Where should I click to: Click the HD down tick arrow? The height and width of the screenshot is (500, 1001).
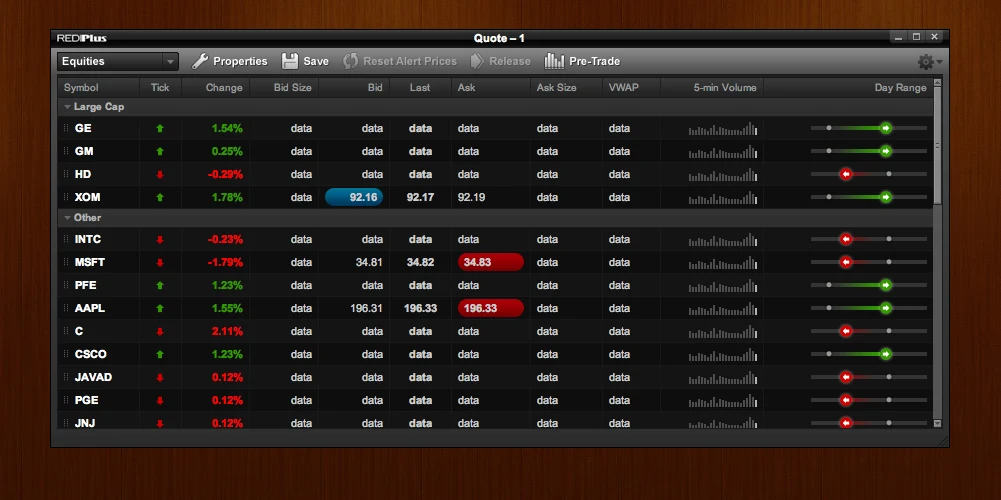pyautogui.click(x=160, y=174)
